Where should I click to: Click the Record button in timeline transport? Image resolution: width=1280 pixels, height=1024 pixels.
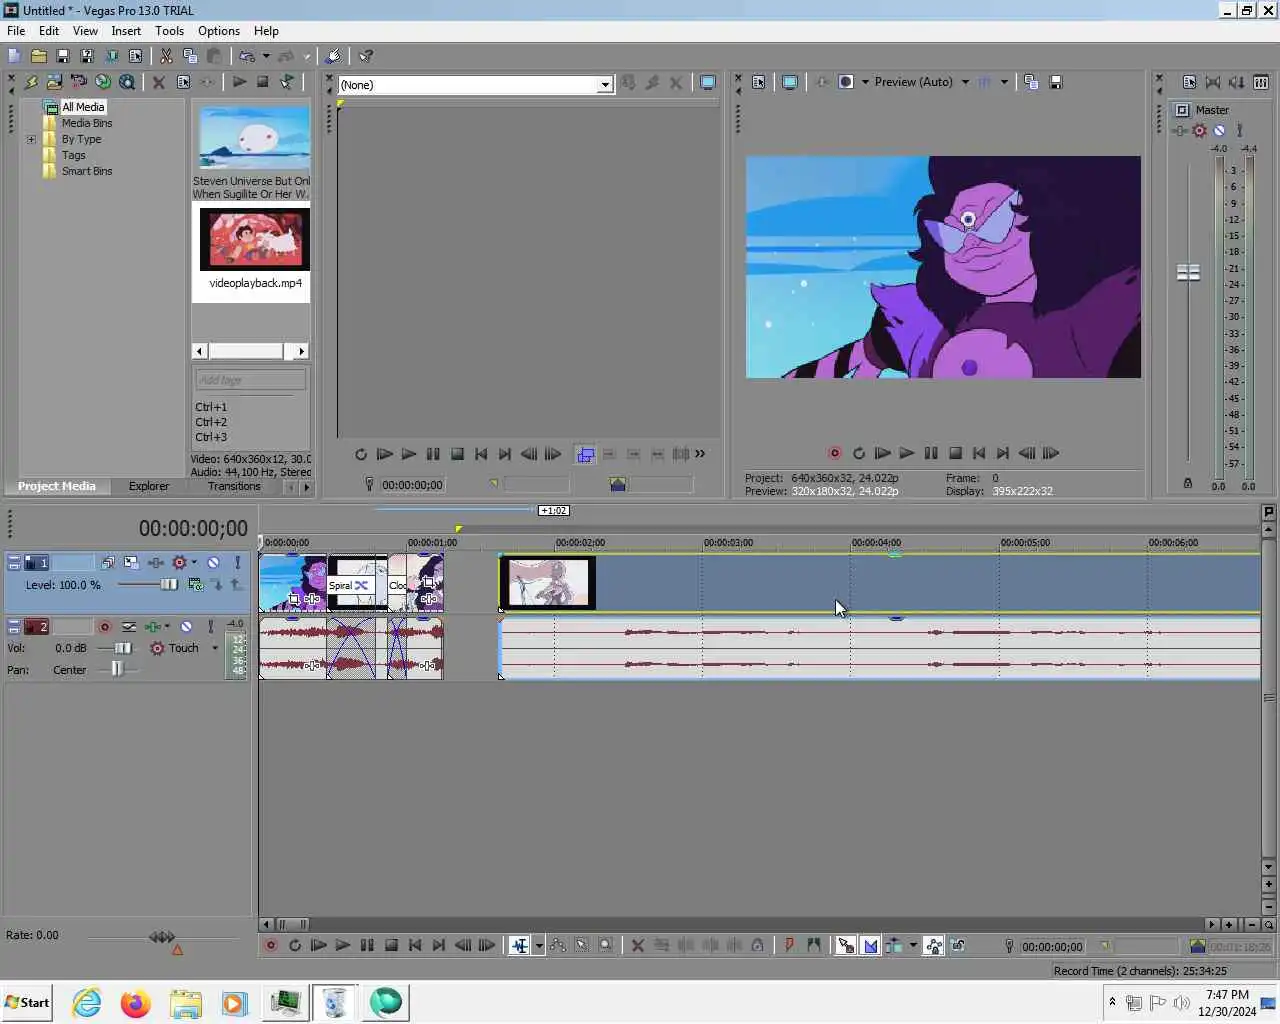[270, 945]
